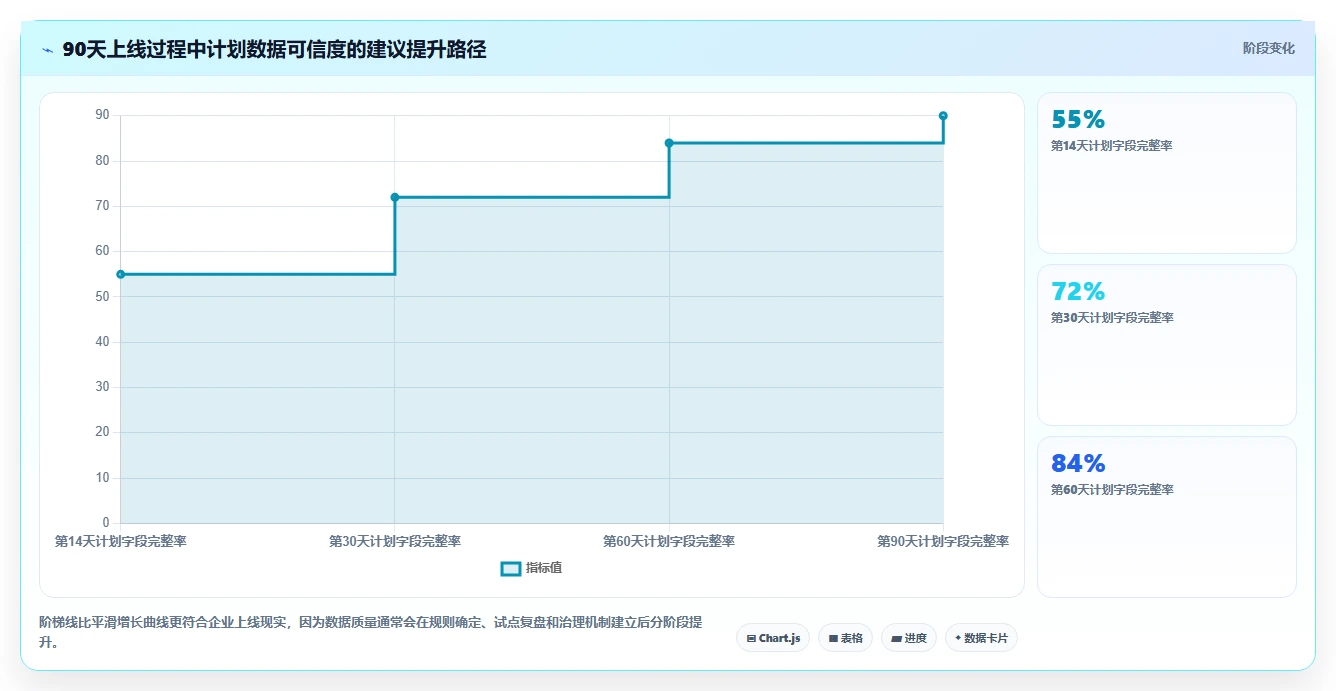
Task: Click the y-axis tick label 90
Action: tap(102, 115)
